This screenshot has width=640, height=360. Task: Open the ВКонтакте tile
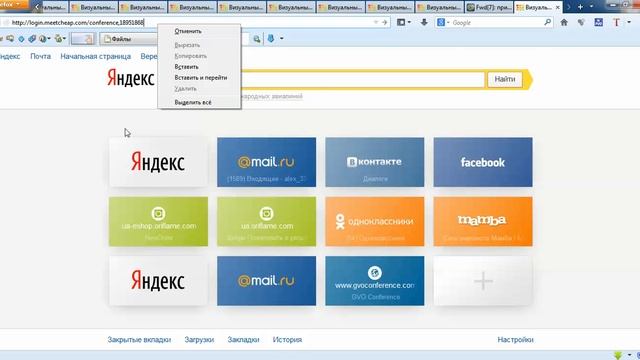click(x=375, y=162)
